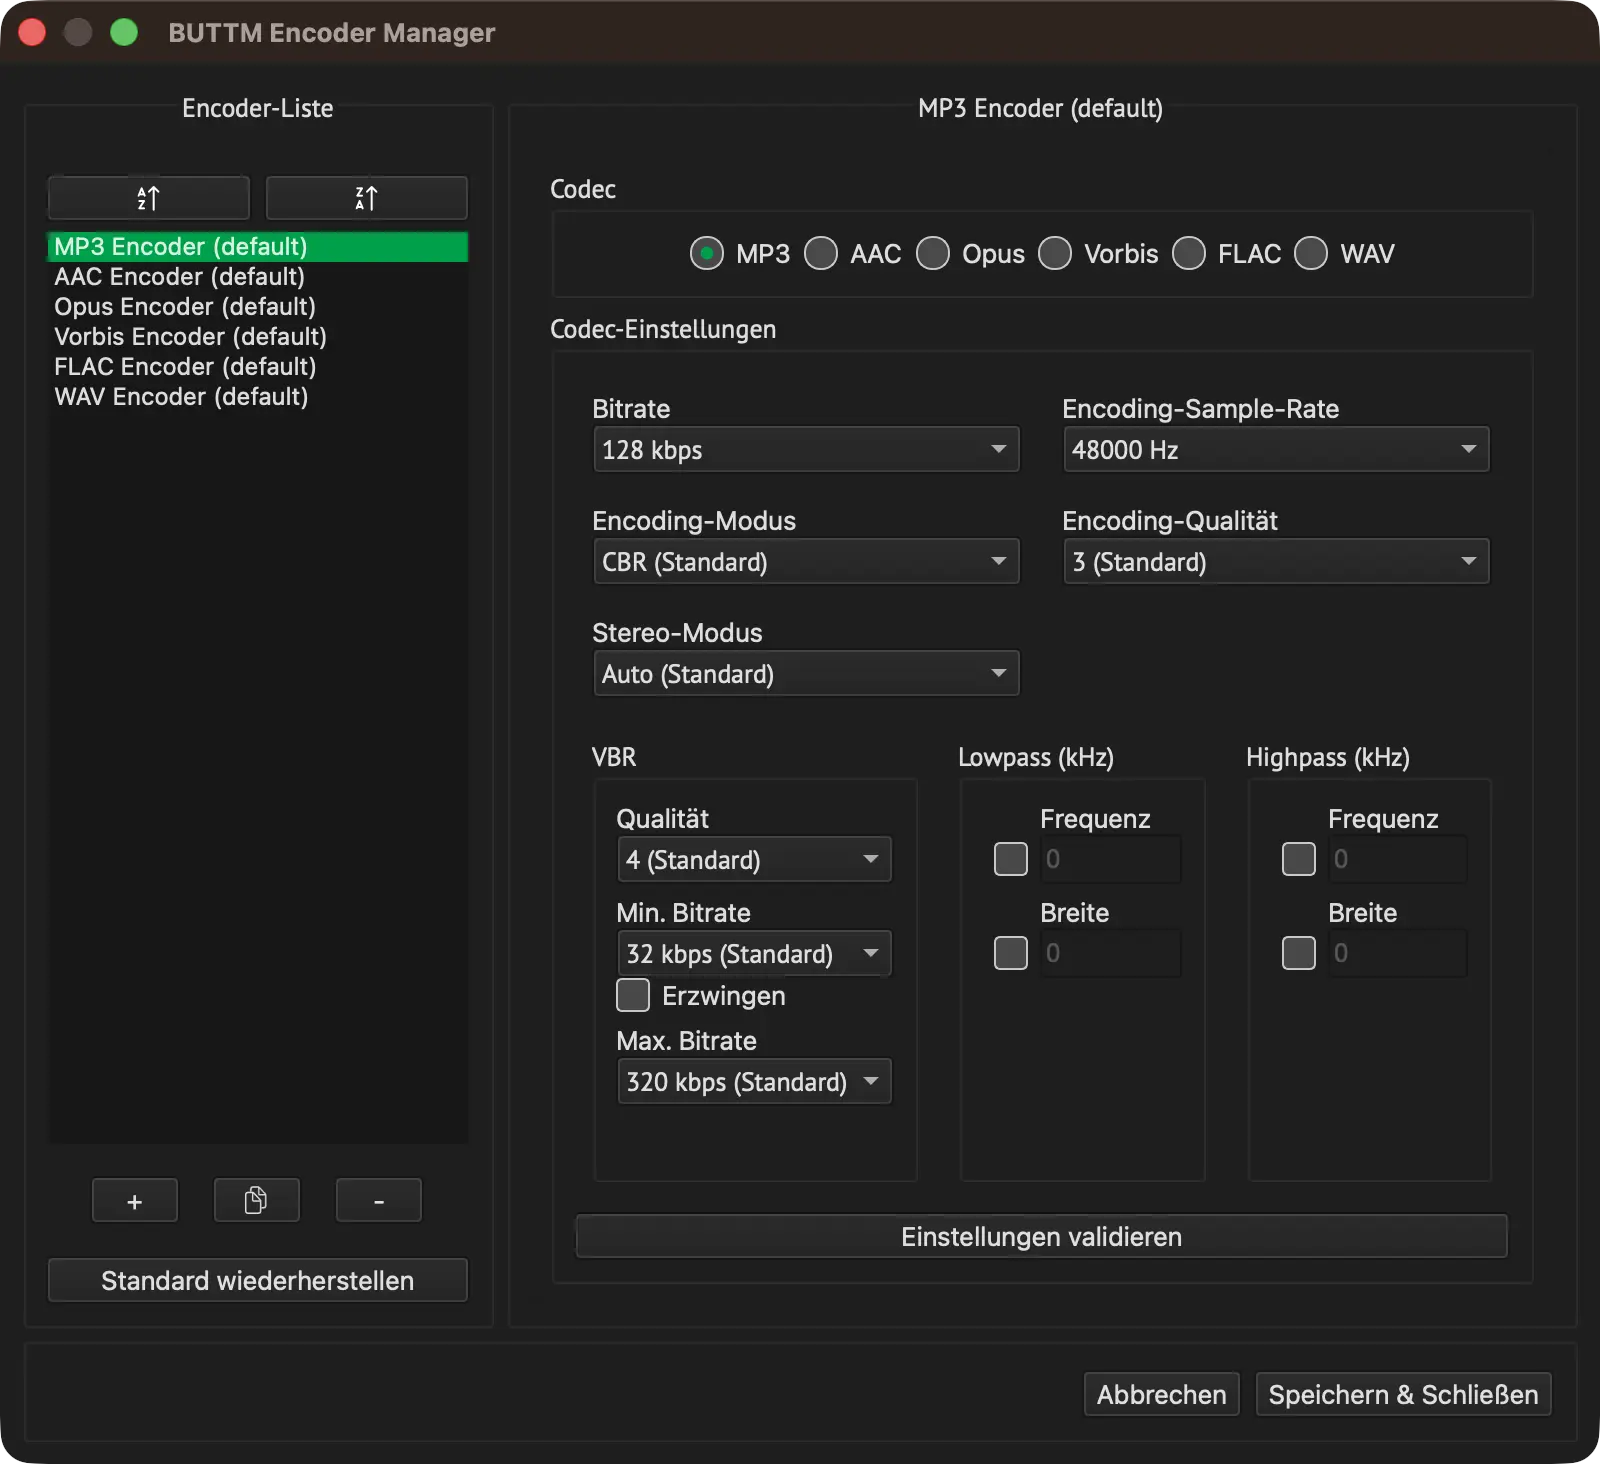
Task: Open the Encoding-Sample-Rate 48000 Hz dropdown
Action: pos(1276,450)
